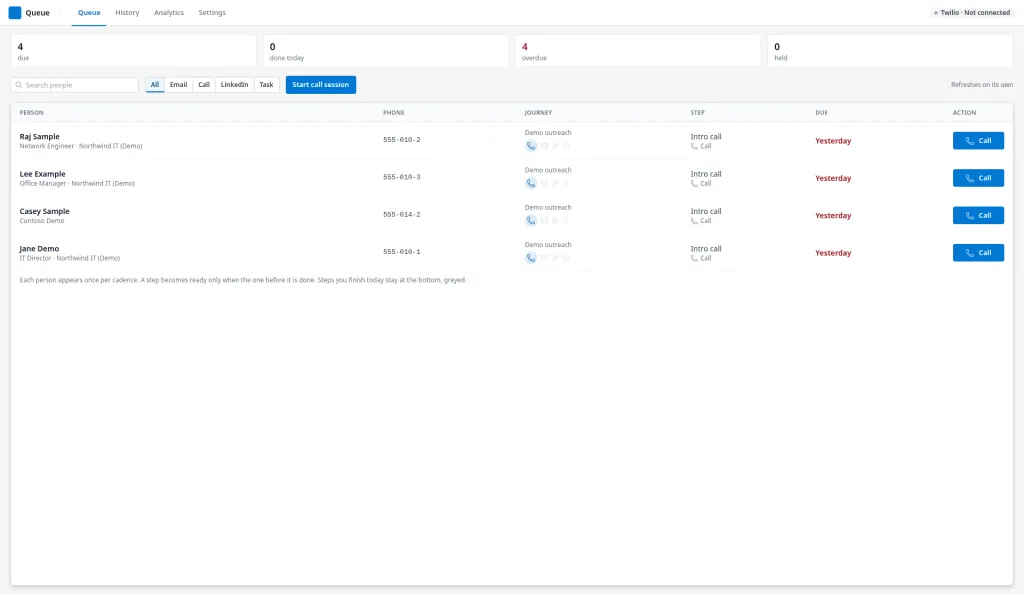Screen dimensions: 1024x594
Task: Switch to the History tab
Action: [127, 12]
